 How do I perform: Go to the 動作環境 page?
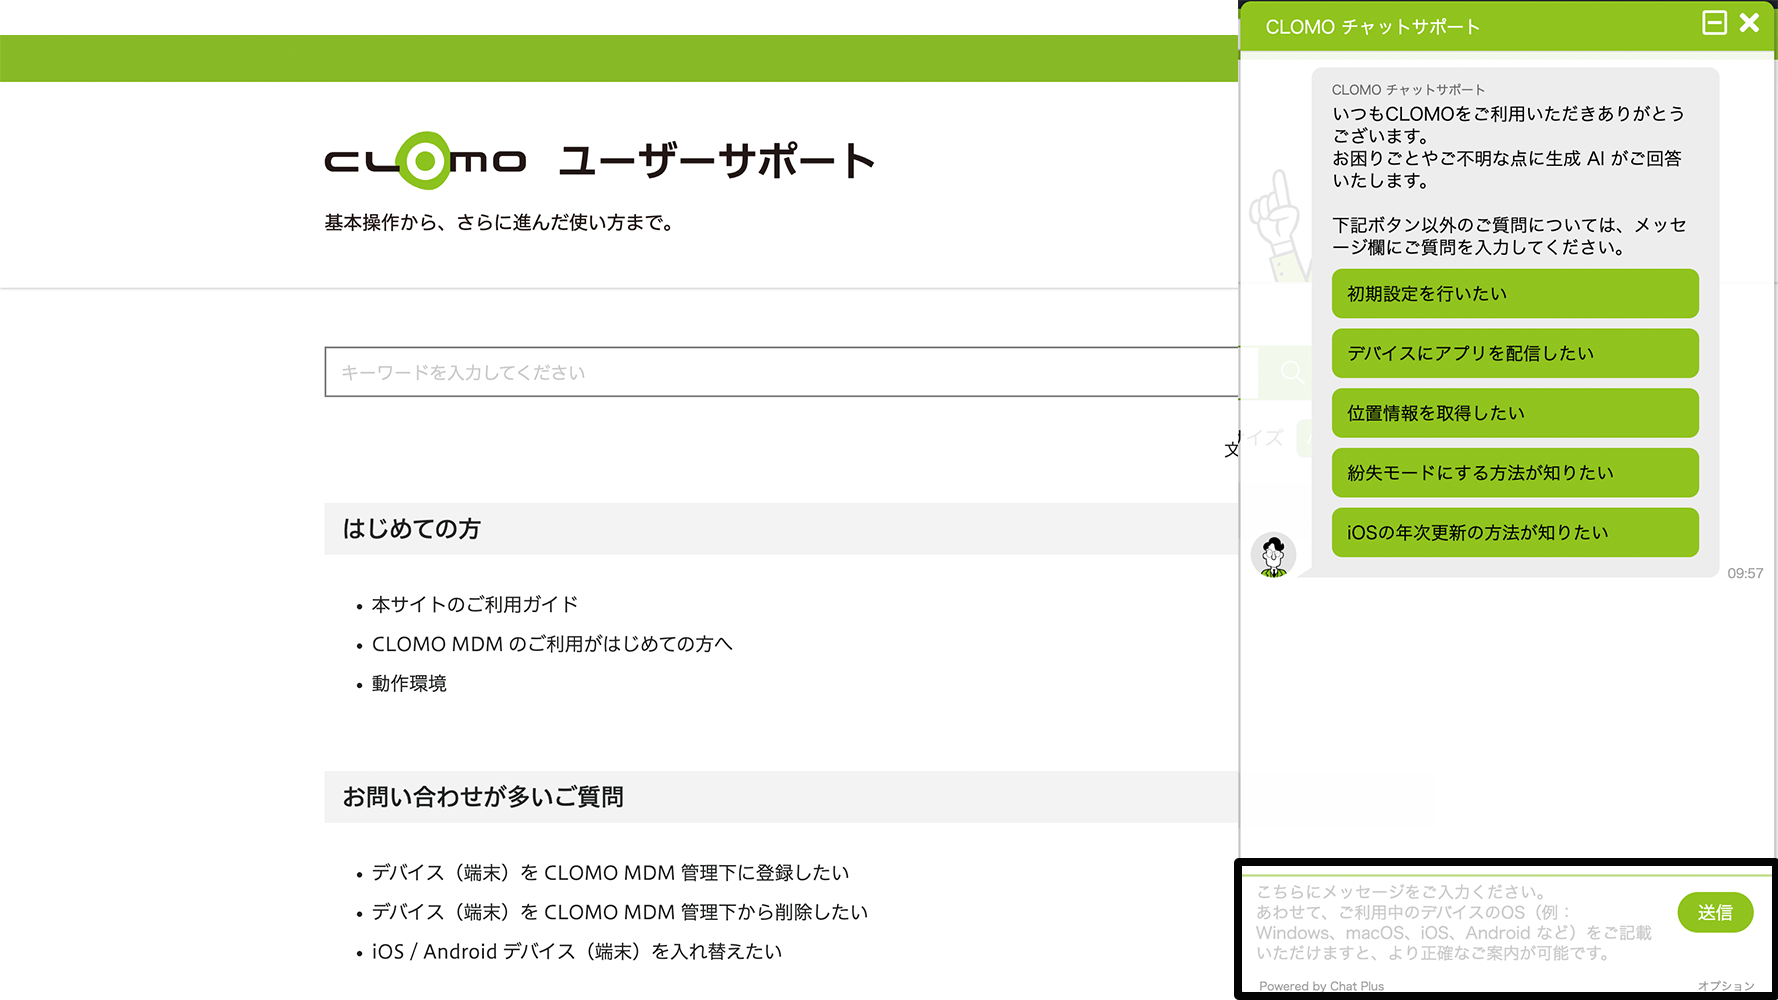pyautogui.click(x=409, y=684)
